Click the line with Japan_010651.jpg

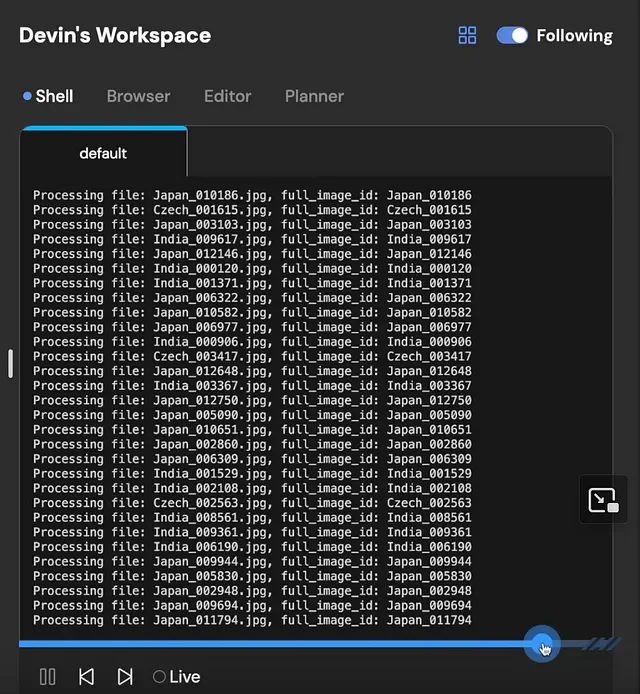(252, 429)
